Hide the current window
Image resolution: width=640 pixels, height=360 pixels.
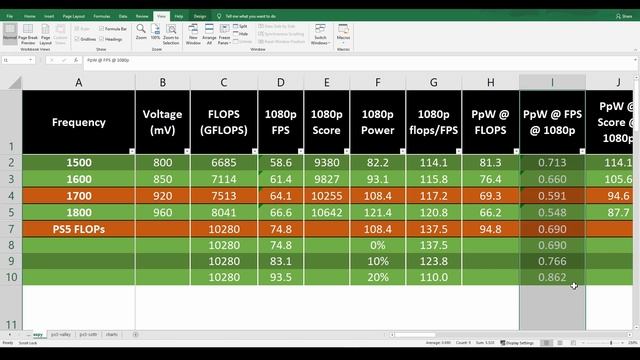(240, 34)
